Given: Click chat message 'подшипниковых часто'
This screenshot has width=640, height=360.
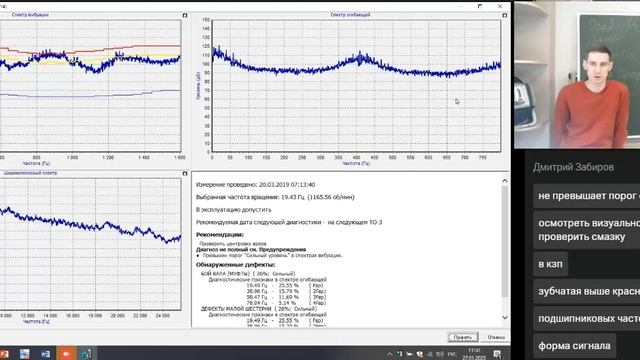Looking at the screenshot, I should (587, 319).
